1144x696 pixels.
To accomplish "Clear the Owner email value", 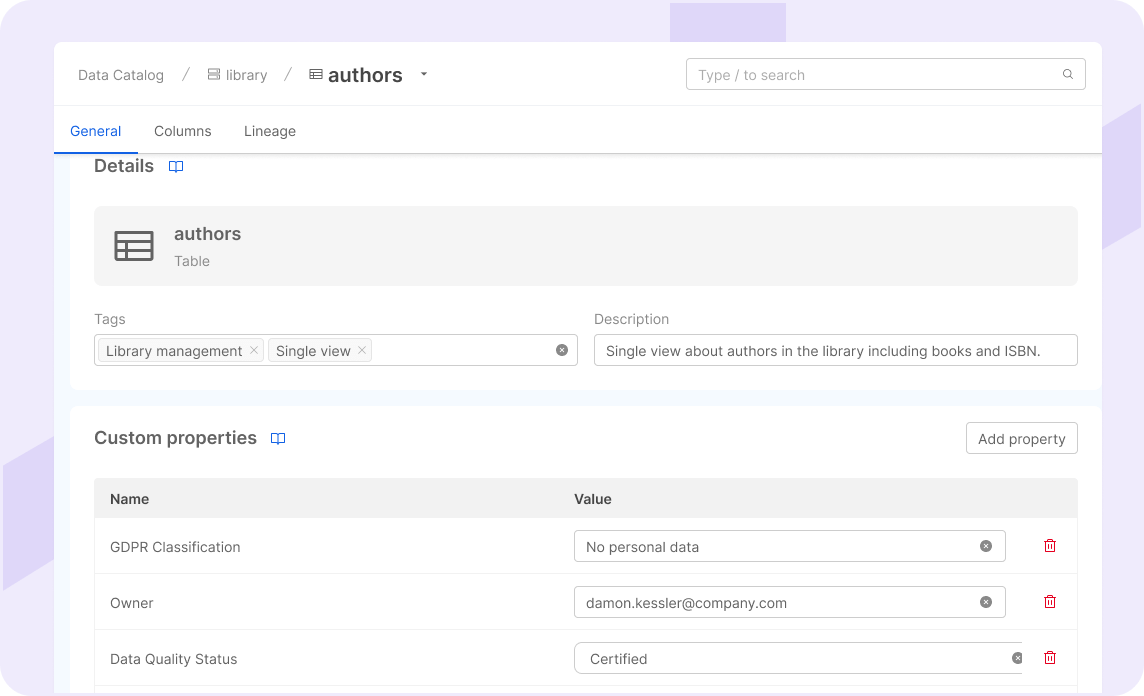I will click(986, 602).
